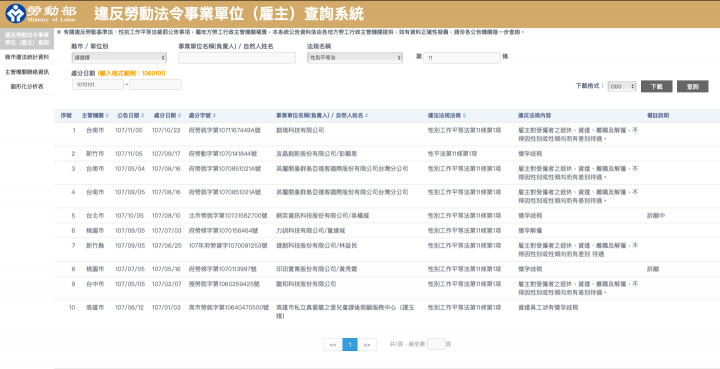Open the 下載格式 ODS dropdown
The image size is (720, 369).
(622, 86)
